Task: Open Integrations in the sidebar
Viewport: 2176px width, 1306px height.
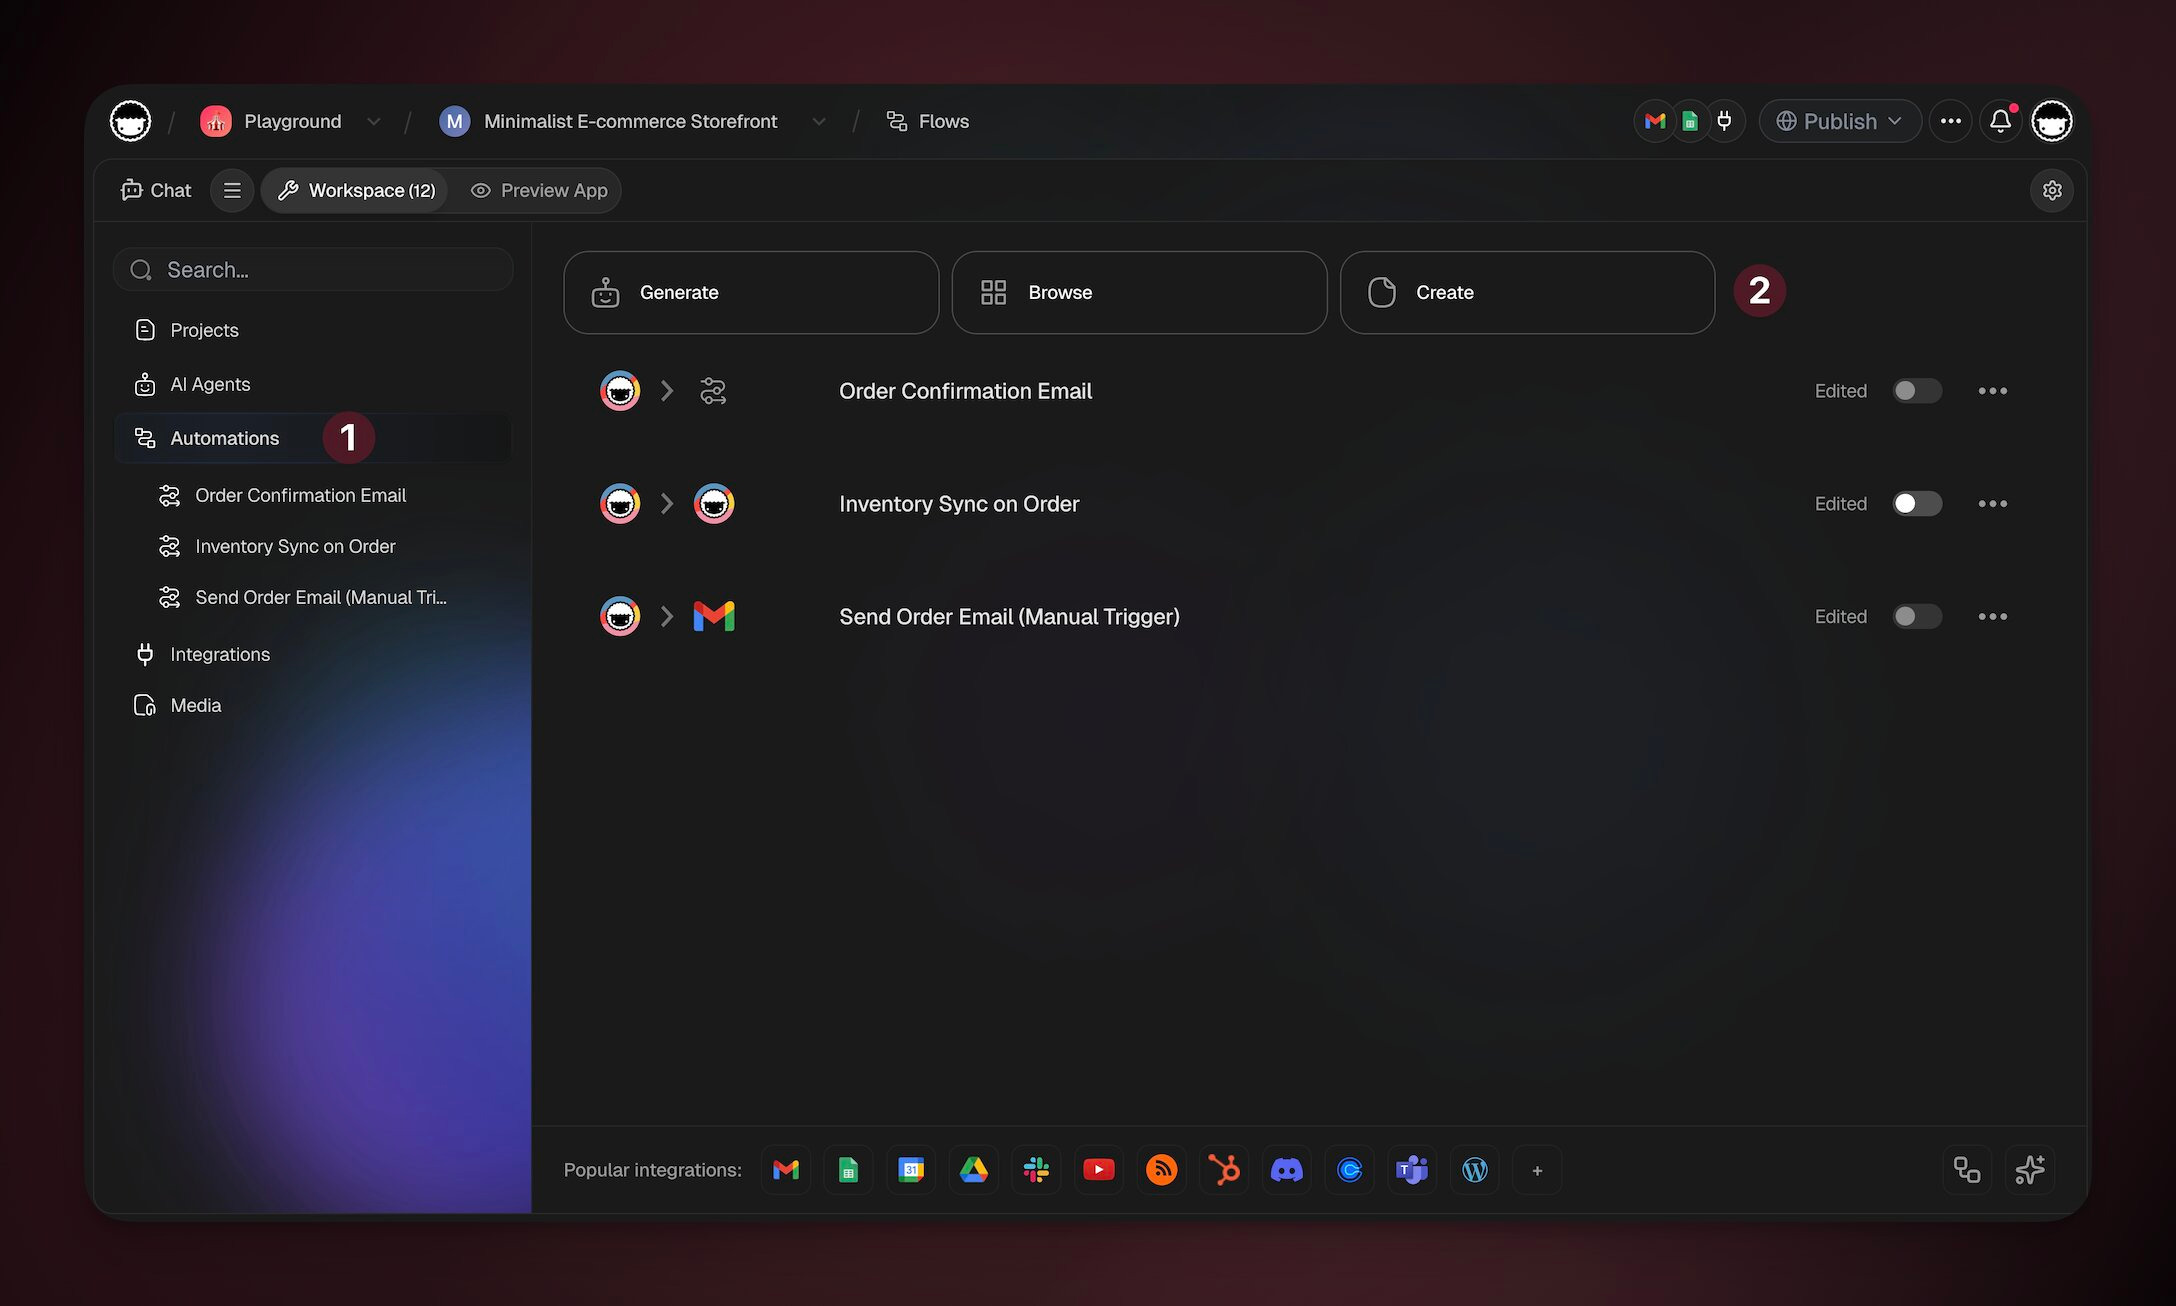Action: (x=220, y=654)
